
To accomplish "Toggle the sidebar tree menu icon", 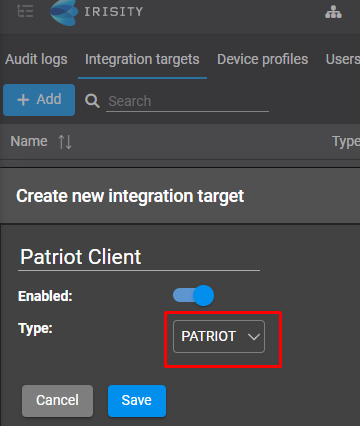I will (x=25, y=11).
